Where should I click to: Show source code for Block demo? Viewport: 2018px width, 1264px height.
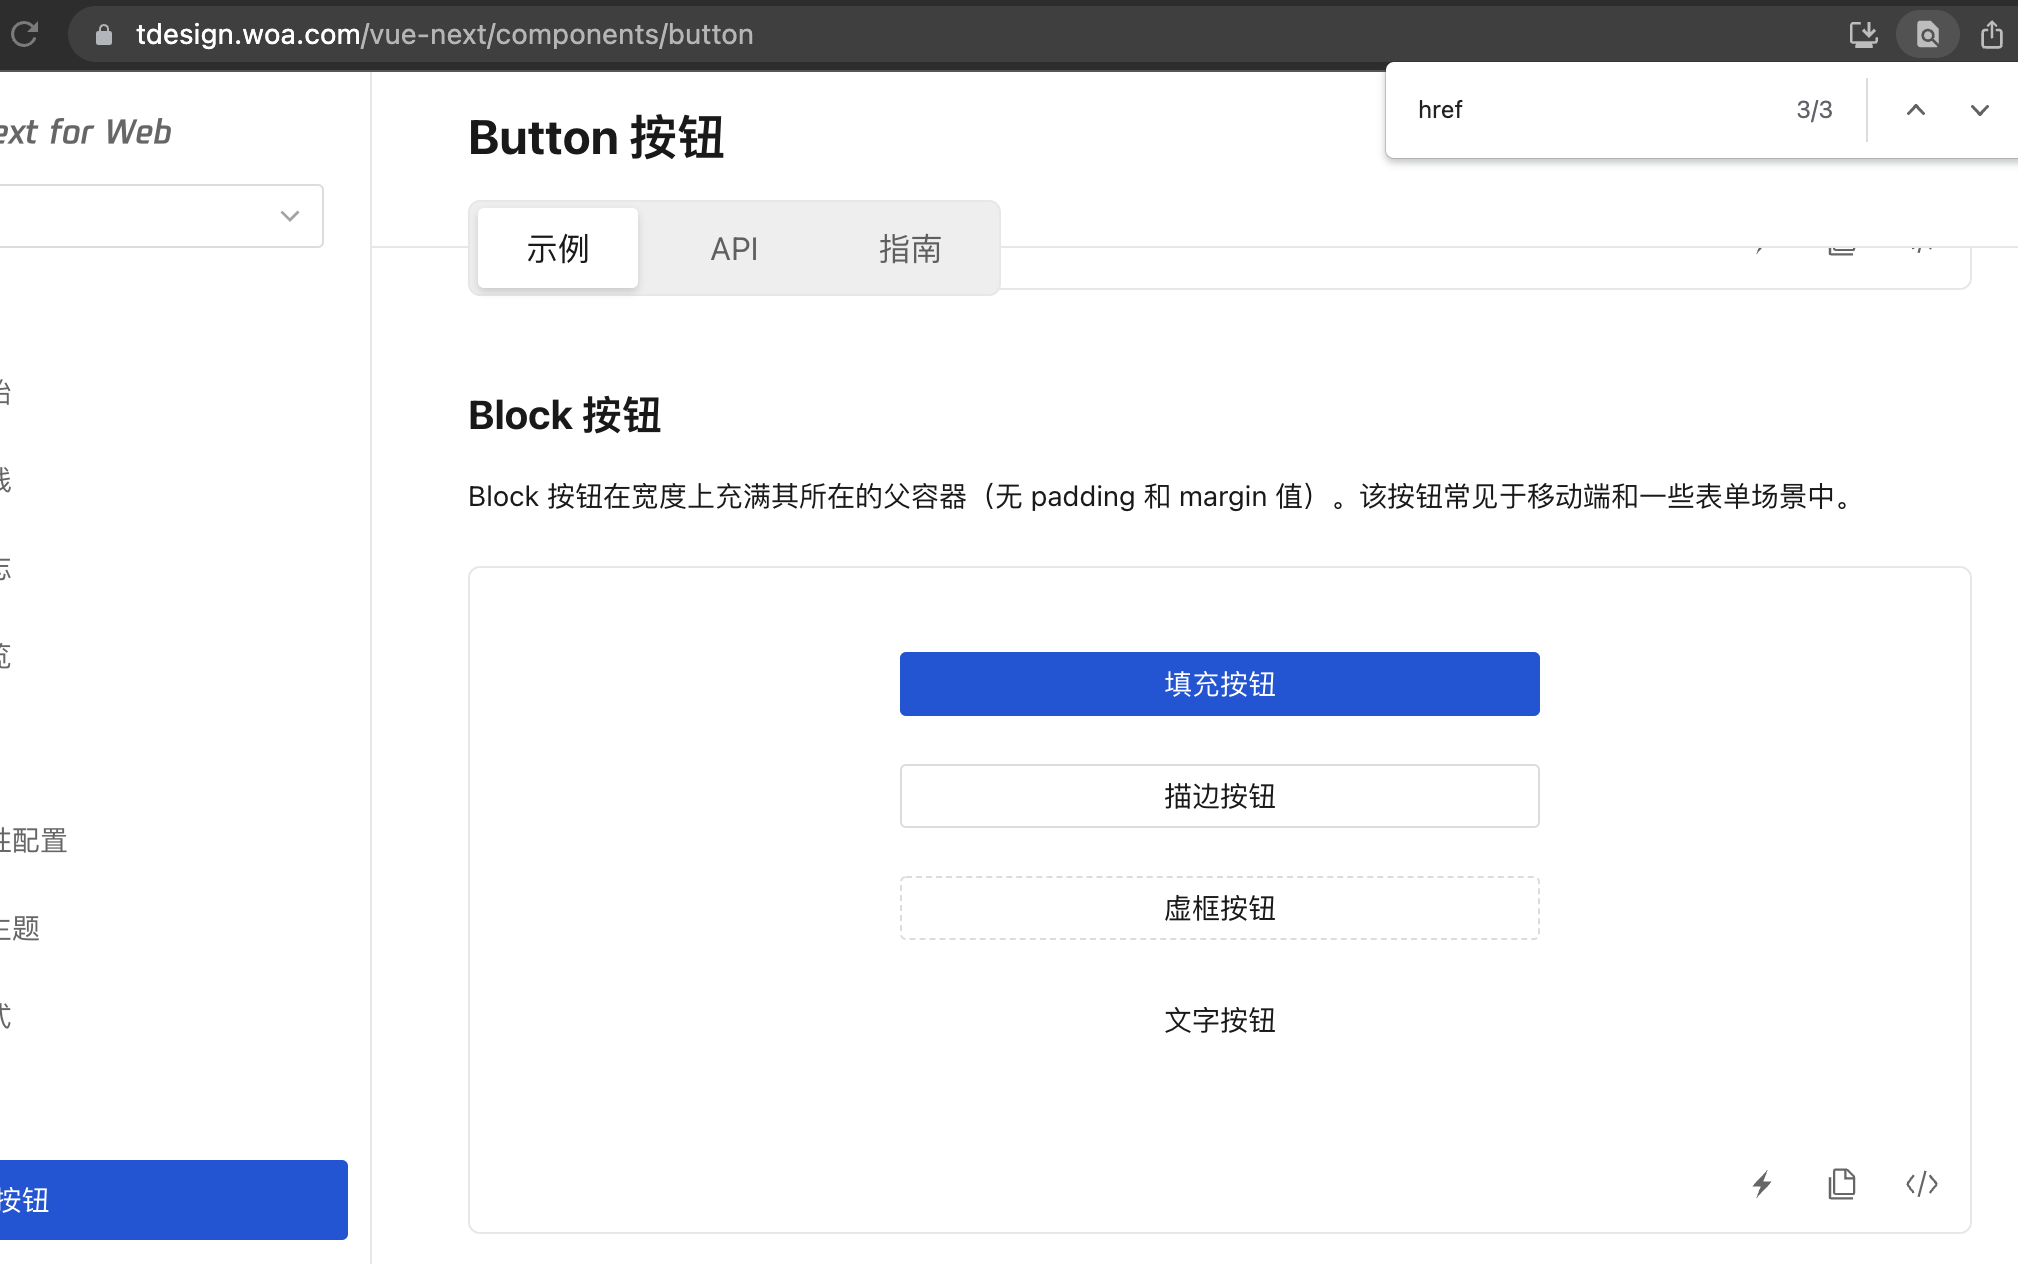tap(1922, 1184)
